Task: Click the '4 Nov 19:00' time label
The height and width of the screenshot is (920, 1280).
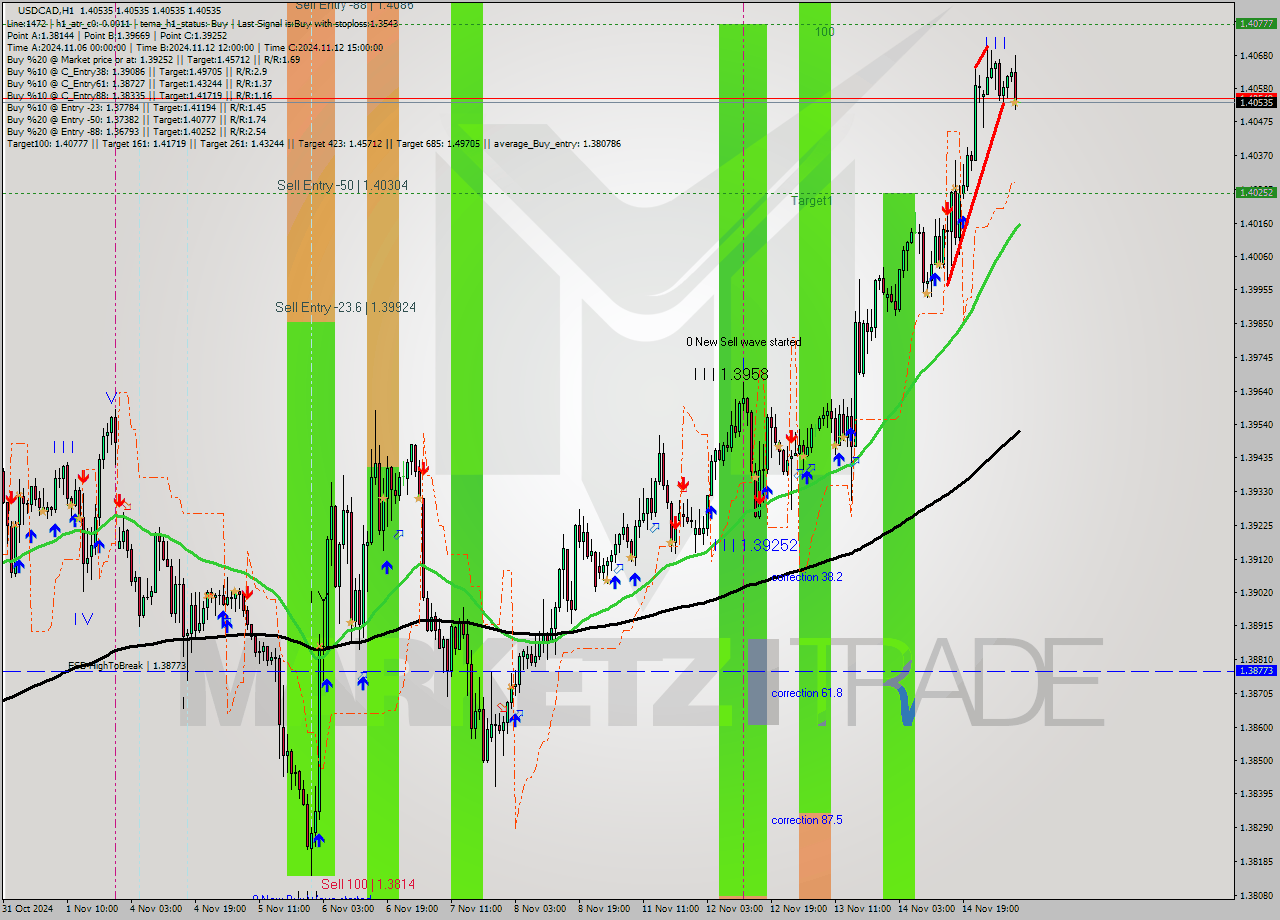Action: pyautogui.click(x=222, y=909)
